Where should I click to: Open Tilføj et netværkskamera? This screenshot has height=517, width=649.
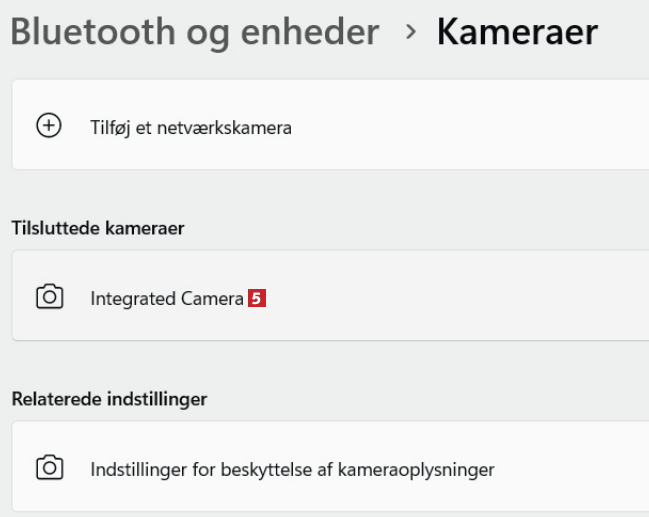point(190,128)
